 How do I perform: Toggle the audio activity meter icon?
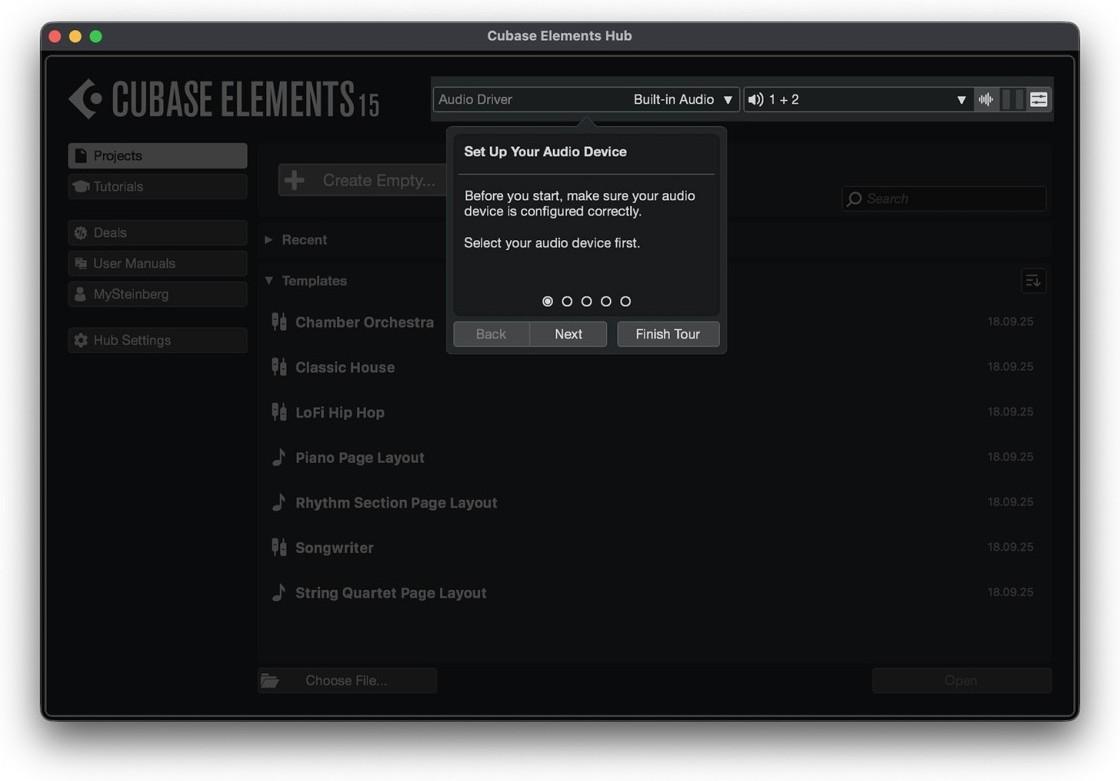[x=986, y=99]
